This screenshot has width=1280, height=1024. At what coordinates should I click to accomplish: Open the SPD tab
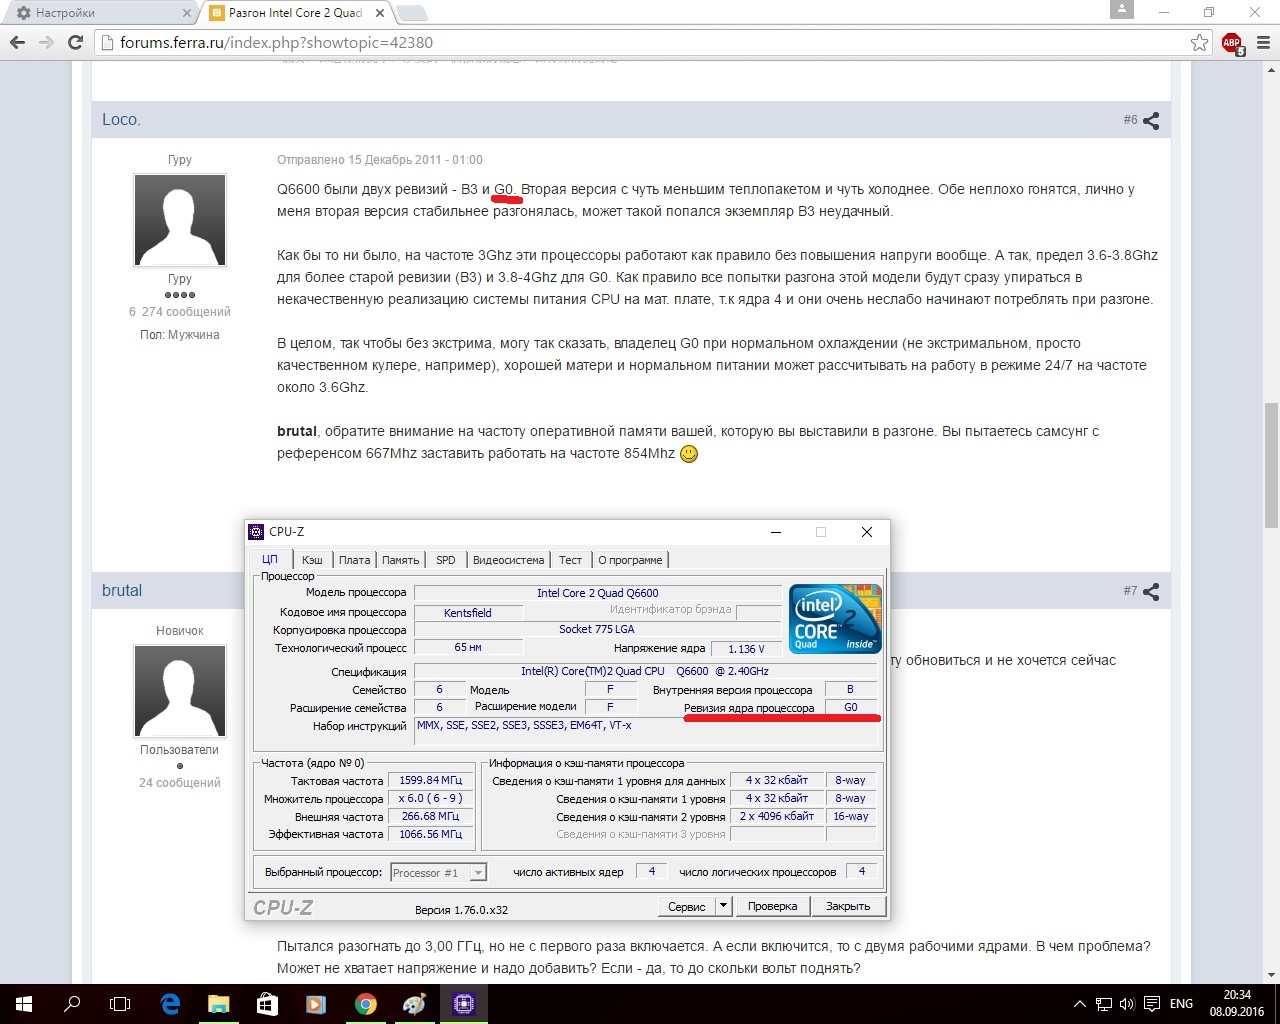[x=446, y=560]
